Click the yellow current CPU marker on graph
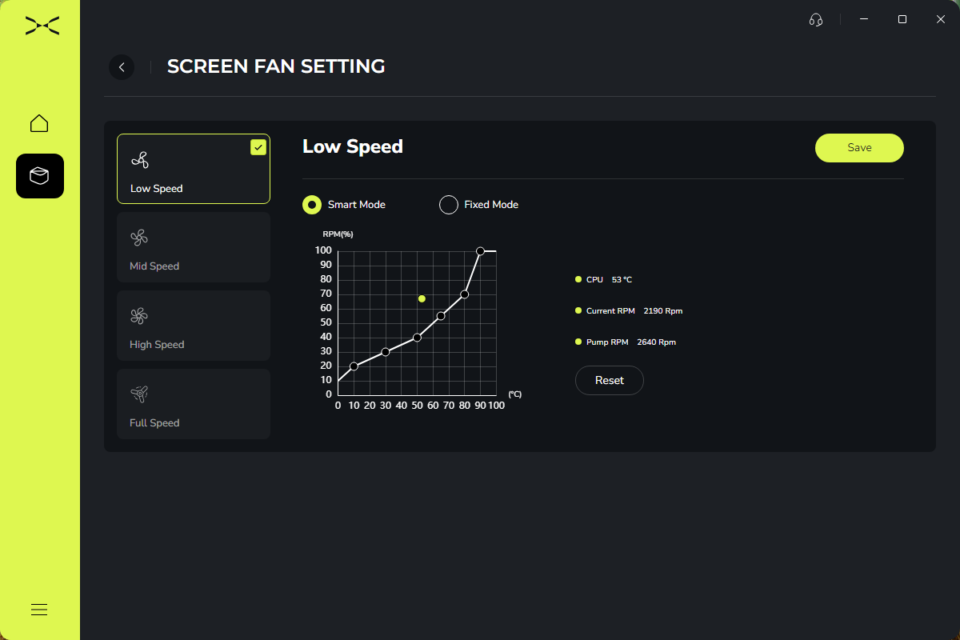 coord(422,299)
